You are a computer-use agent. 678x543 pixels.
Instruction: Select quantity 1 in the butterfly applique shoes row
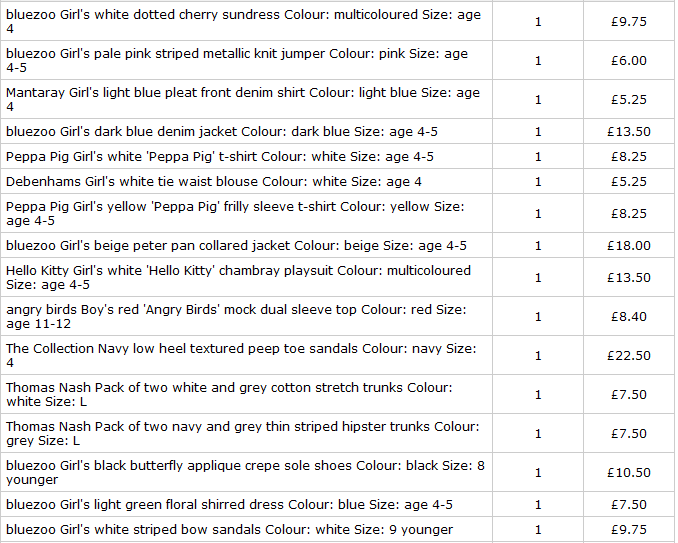pyautogui.click(x=538, y=473)
